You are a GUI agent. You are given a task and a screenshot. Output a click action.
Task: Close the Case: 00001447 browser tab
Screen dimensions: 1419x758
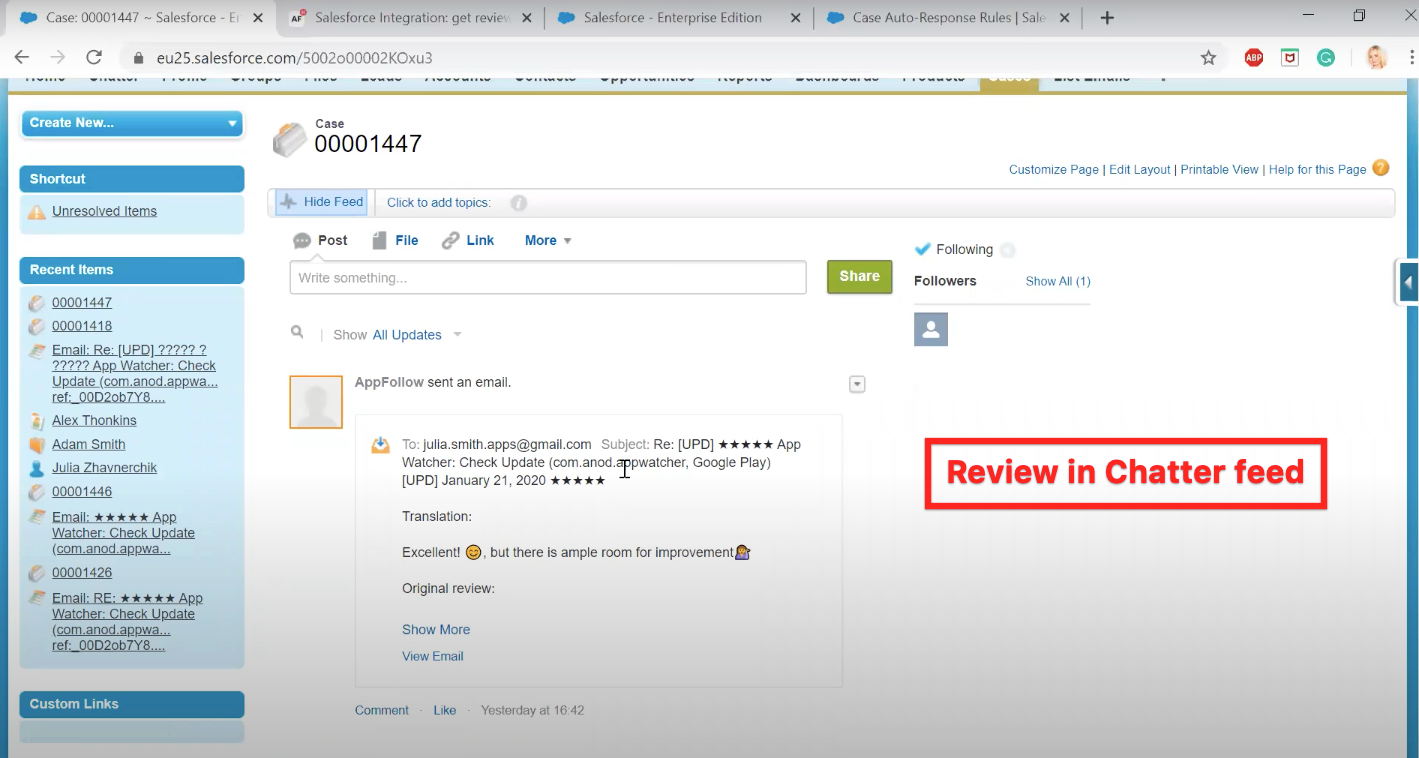click(x=256, y=18)
